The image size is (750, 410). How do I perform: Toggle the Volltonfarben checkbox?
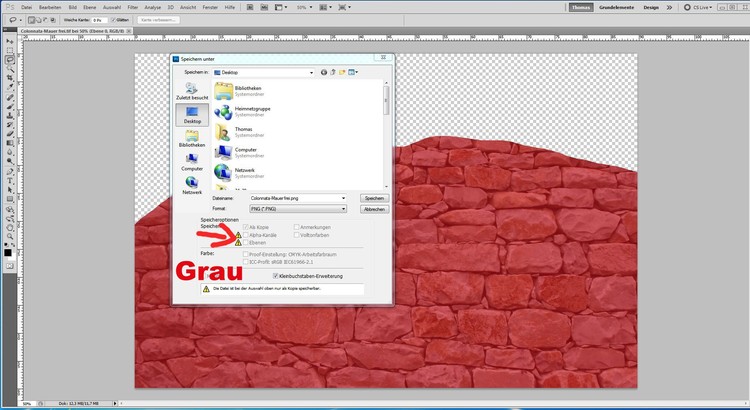point(297,235)
